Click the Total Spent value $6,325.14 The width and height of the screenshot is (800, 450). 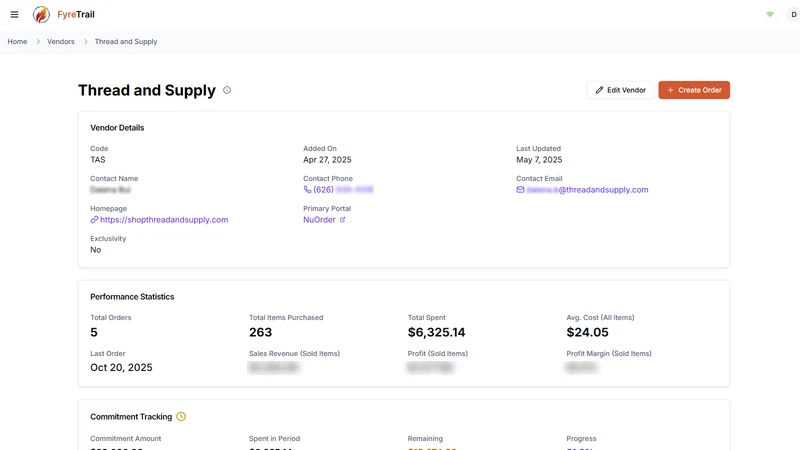coord(436,332)
